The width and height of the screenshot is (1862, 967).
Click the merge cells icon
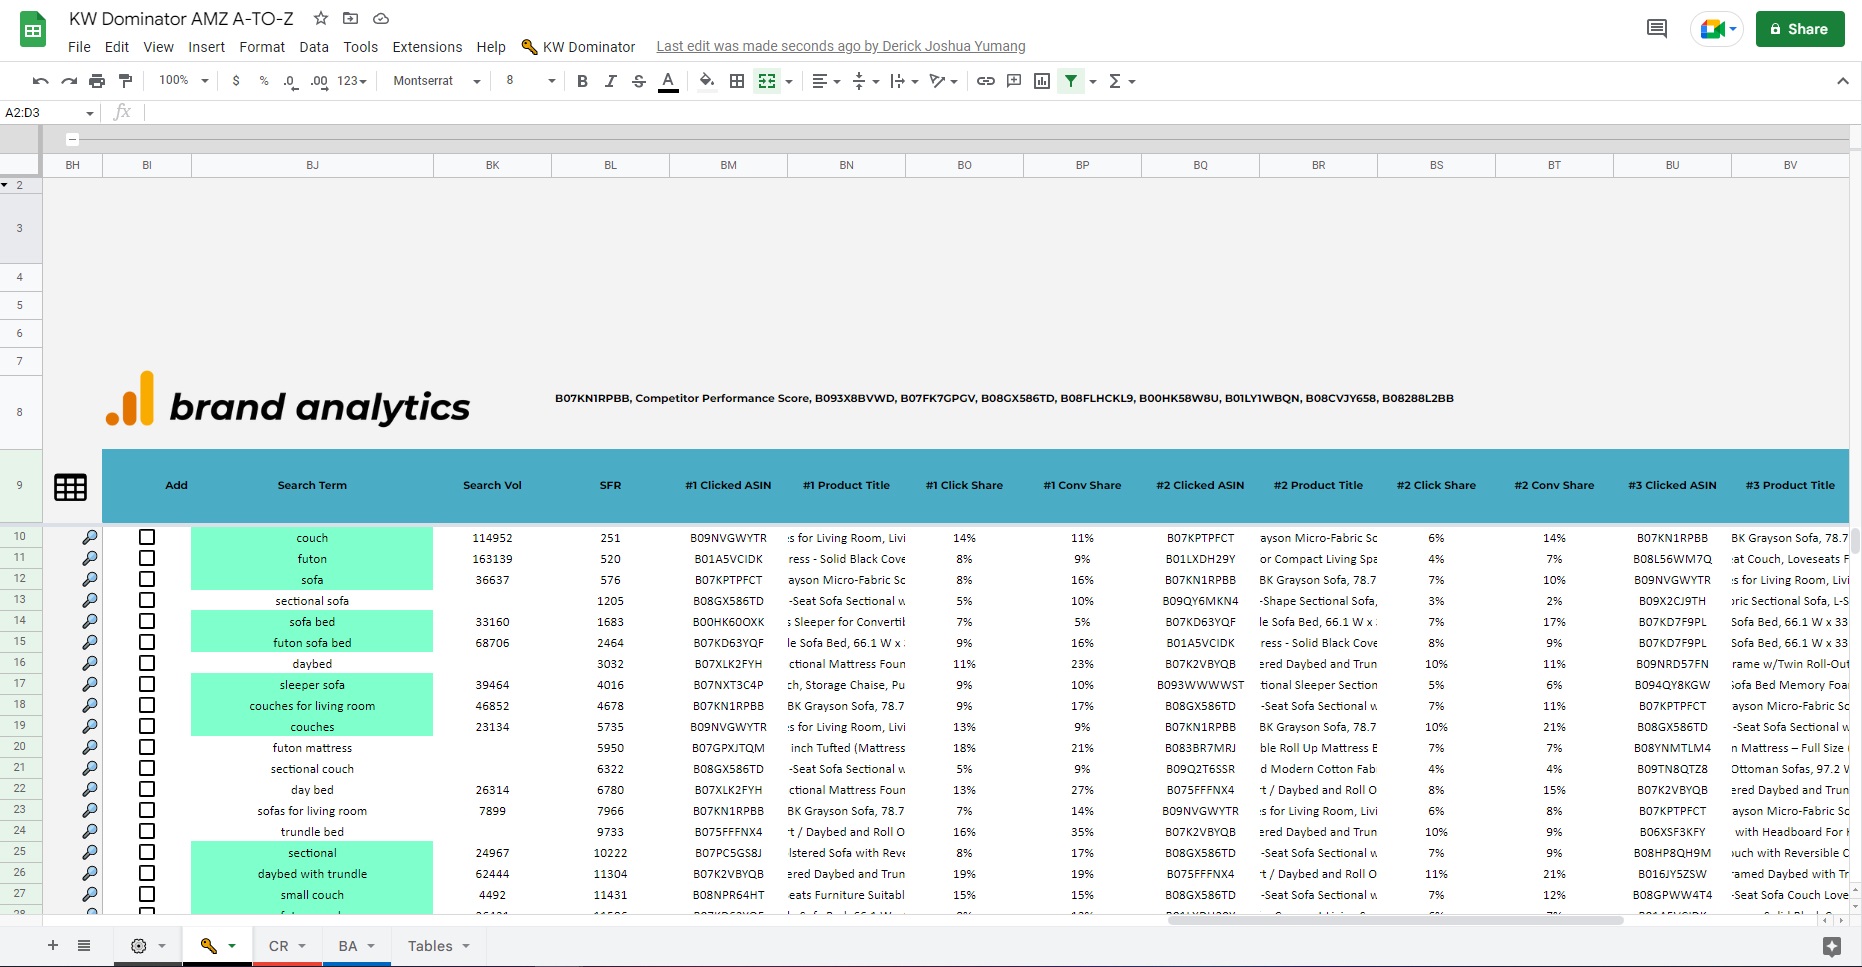click(x=767, y=81)
